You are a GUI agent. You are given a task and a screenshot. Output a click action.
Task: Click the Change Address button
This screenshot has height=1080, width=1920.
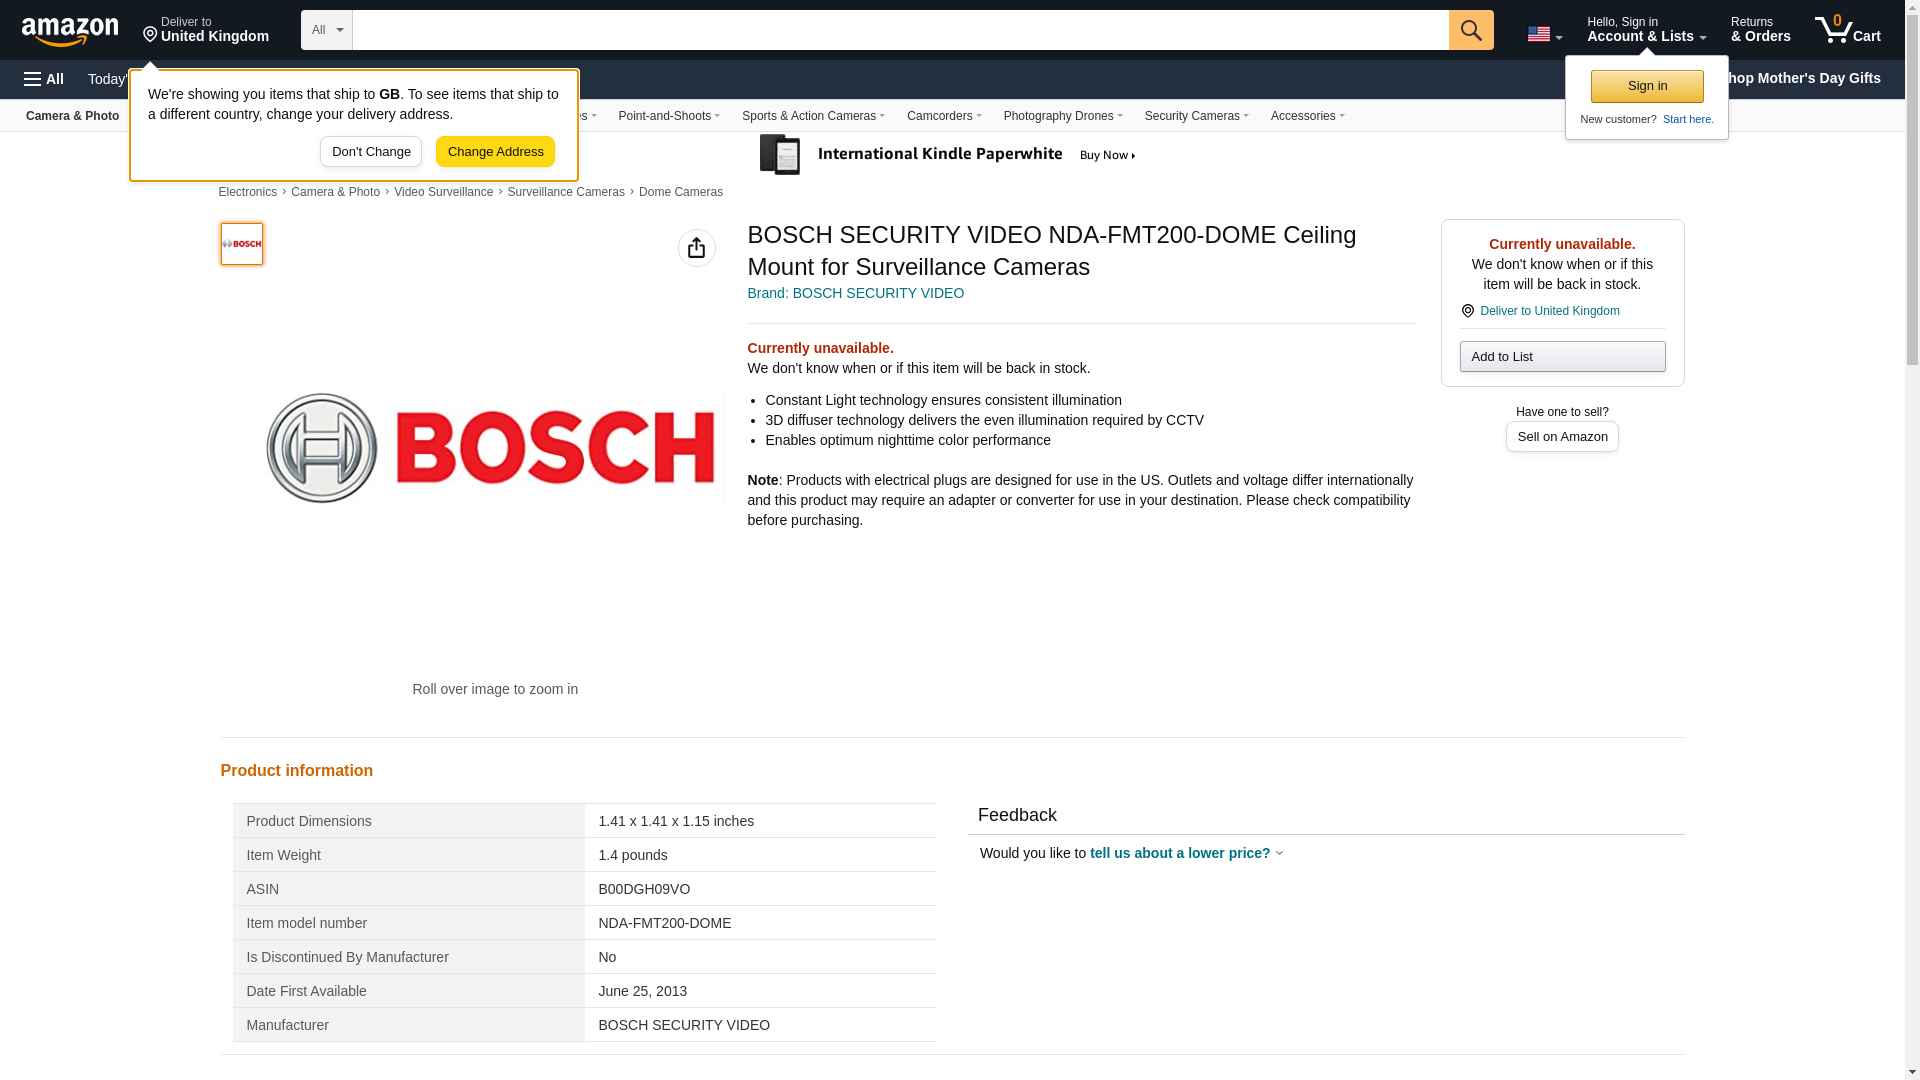pos(495,152)
